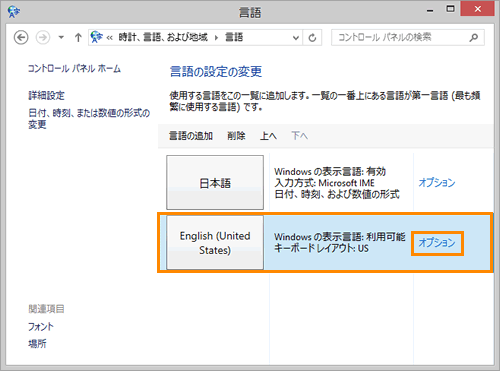Open コントロール パネル ホーム link
Image resolution: width=500 pixels, height=371 pixels.
[x=74, y=69]
